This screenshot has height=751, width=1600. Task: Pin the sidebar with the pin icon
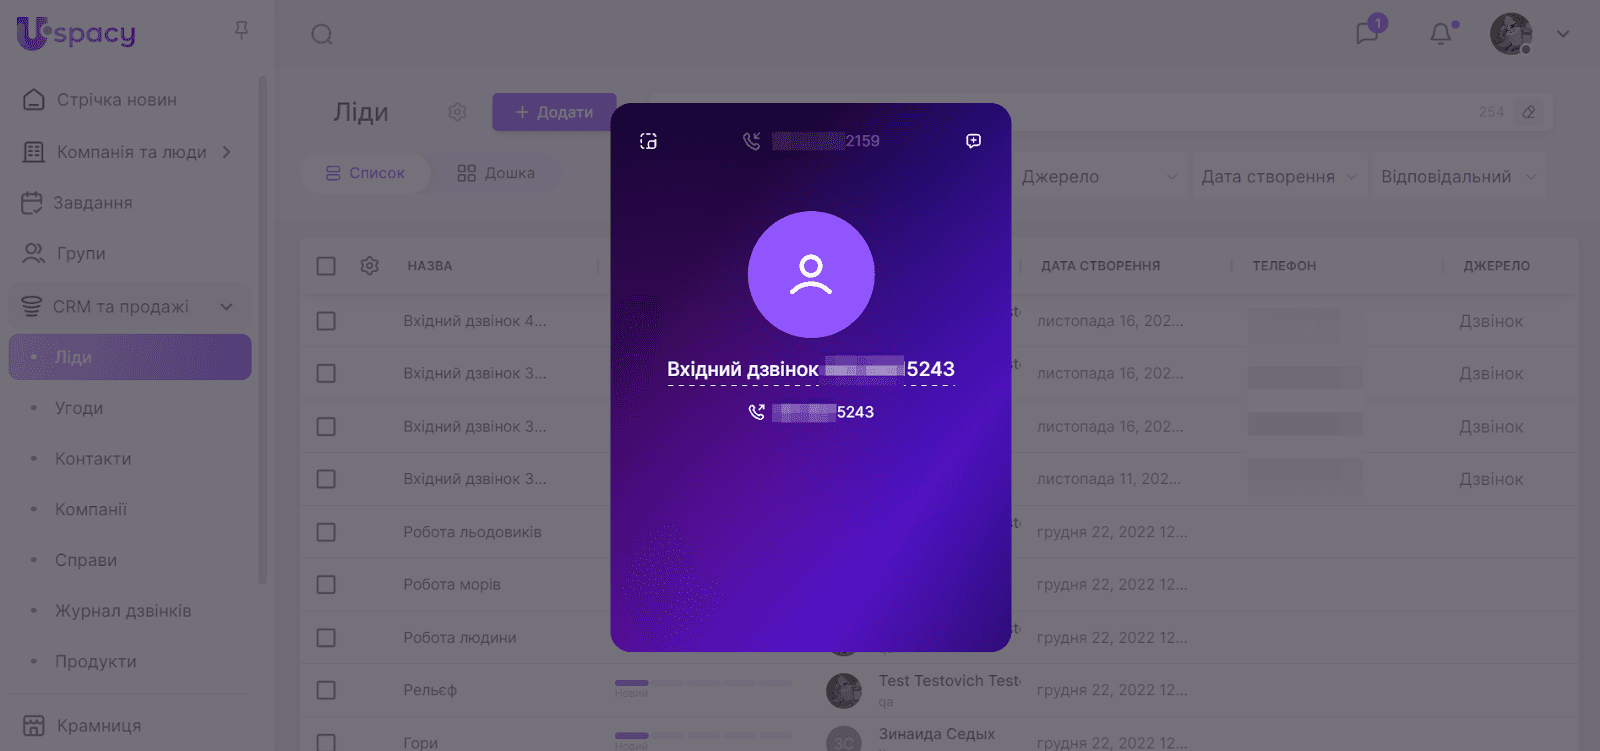[x=241, y=31]
